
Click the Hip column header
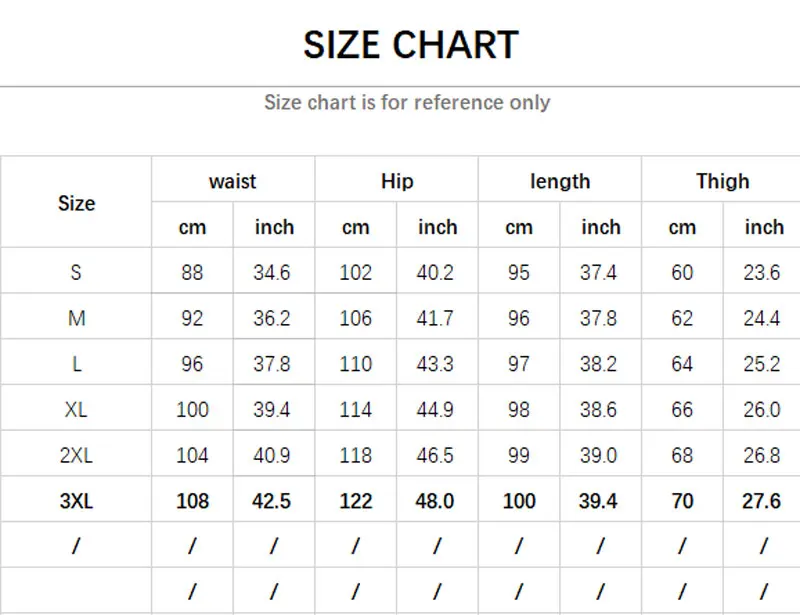tap(396, 181)
